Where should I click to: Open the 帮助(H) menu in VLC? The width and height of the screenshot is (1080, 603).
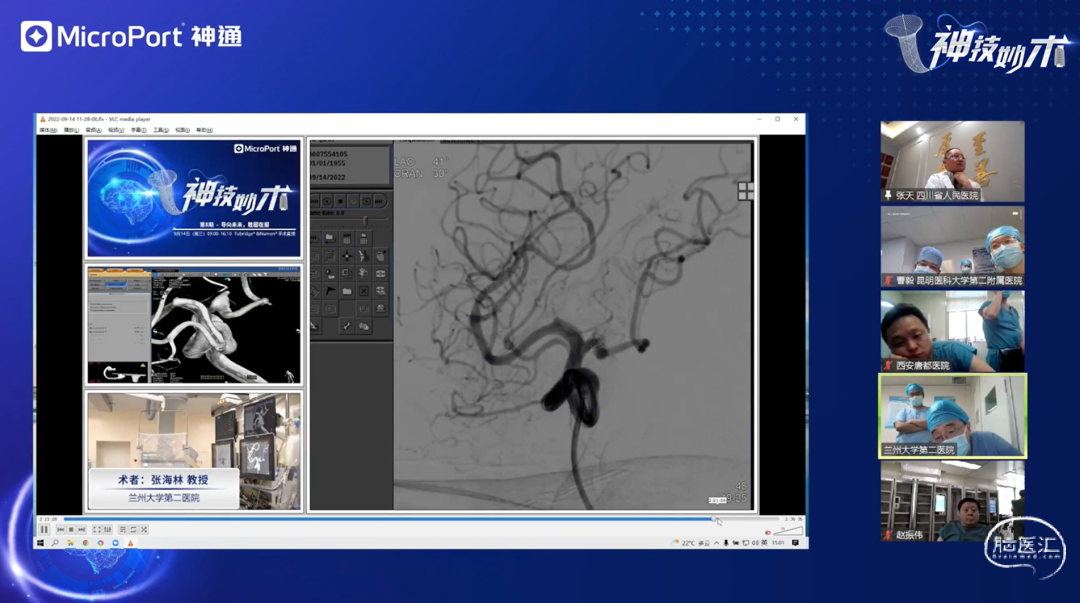[205, 130]
